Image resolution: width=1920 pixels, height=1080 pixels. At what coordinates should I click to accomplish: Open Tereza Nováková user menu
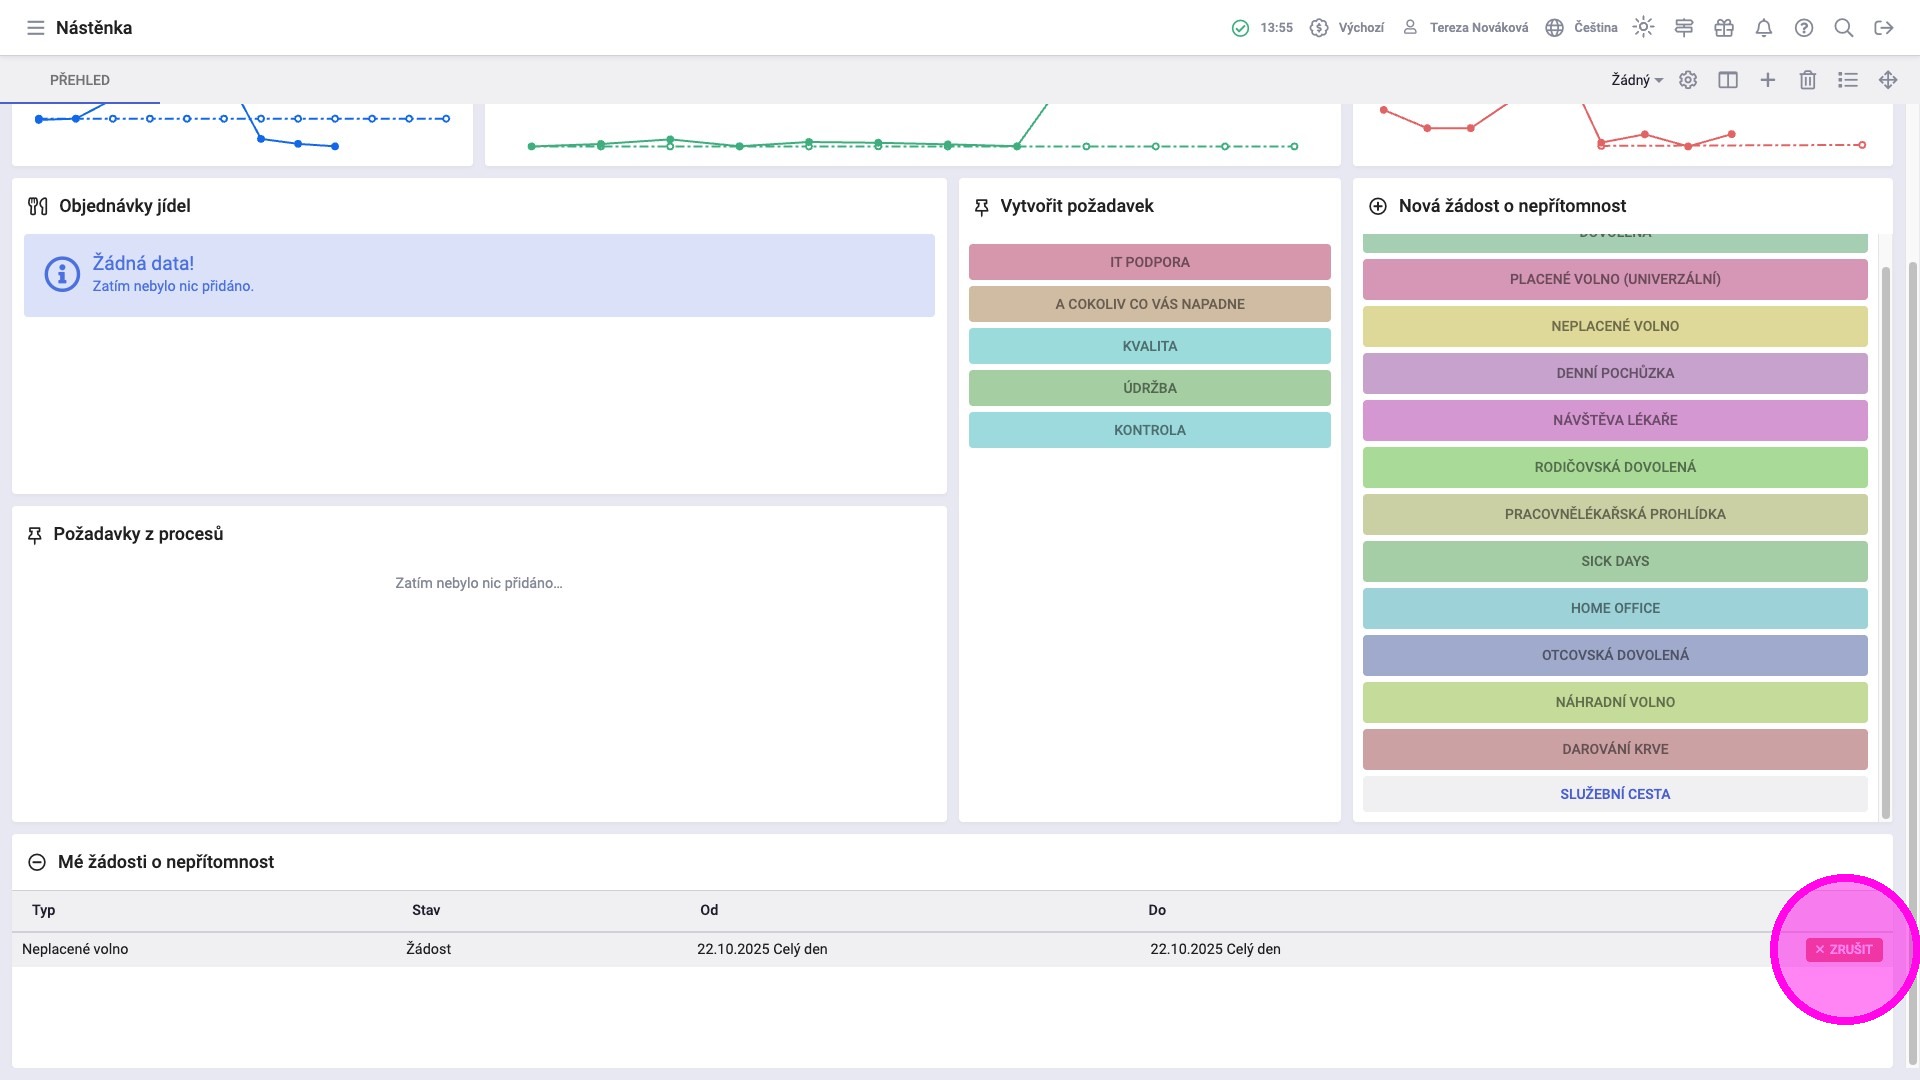1466,28
